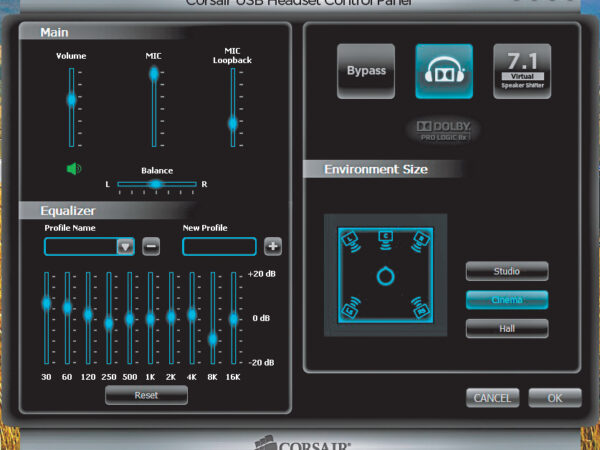Click the listener circle in room center

(x=385, y=275)
